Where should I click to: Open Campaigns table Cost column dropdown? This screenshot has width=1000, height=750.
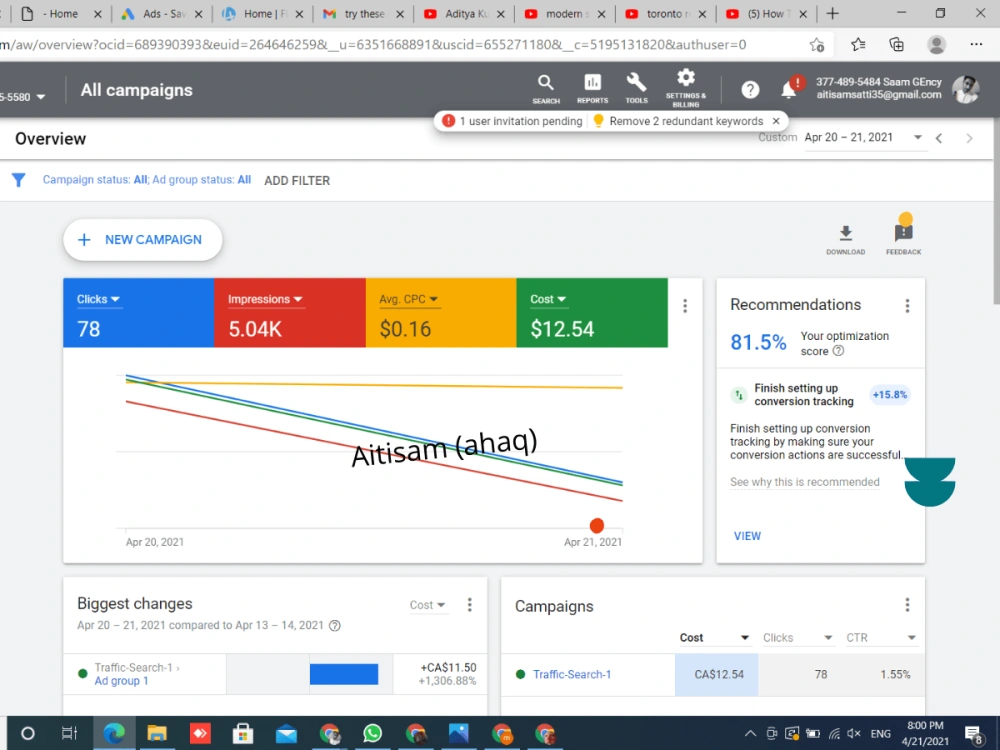pyautogui.click(x=714, y=638)
